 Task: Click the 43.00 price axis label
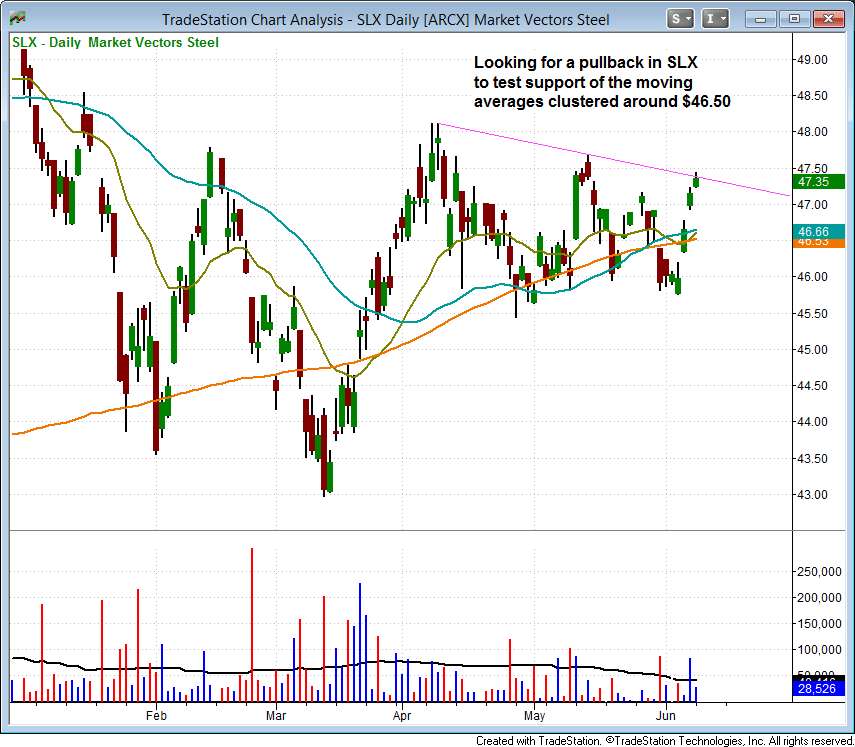click(x=812, y=495)
